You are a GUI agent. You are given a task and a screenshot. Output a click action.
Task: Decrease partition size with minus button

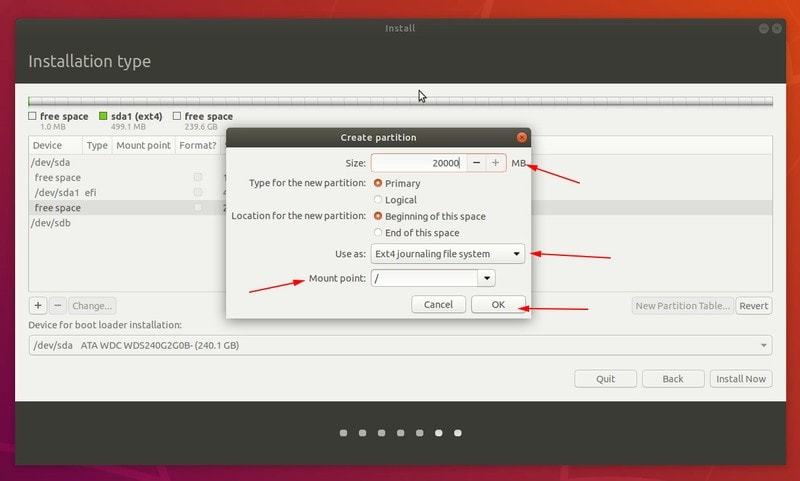tap(476, 163)
